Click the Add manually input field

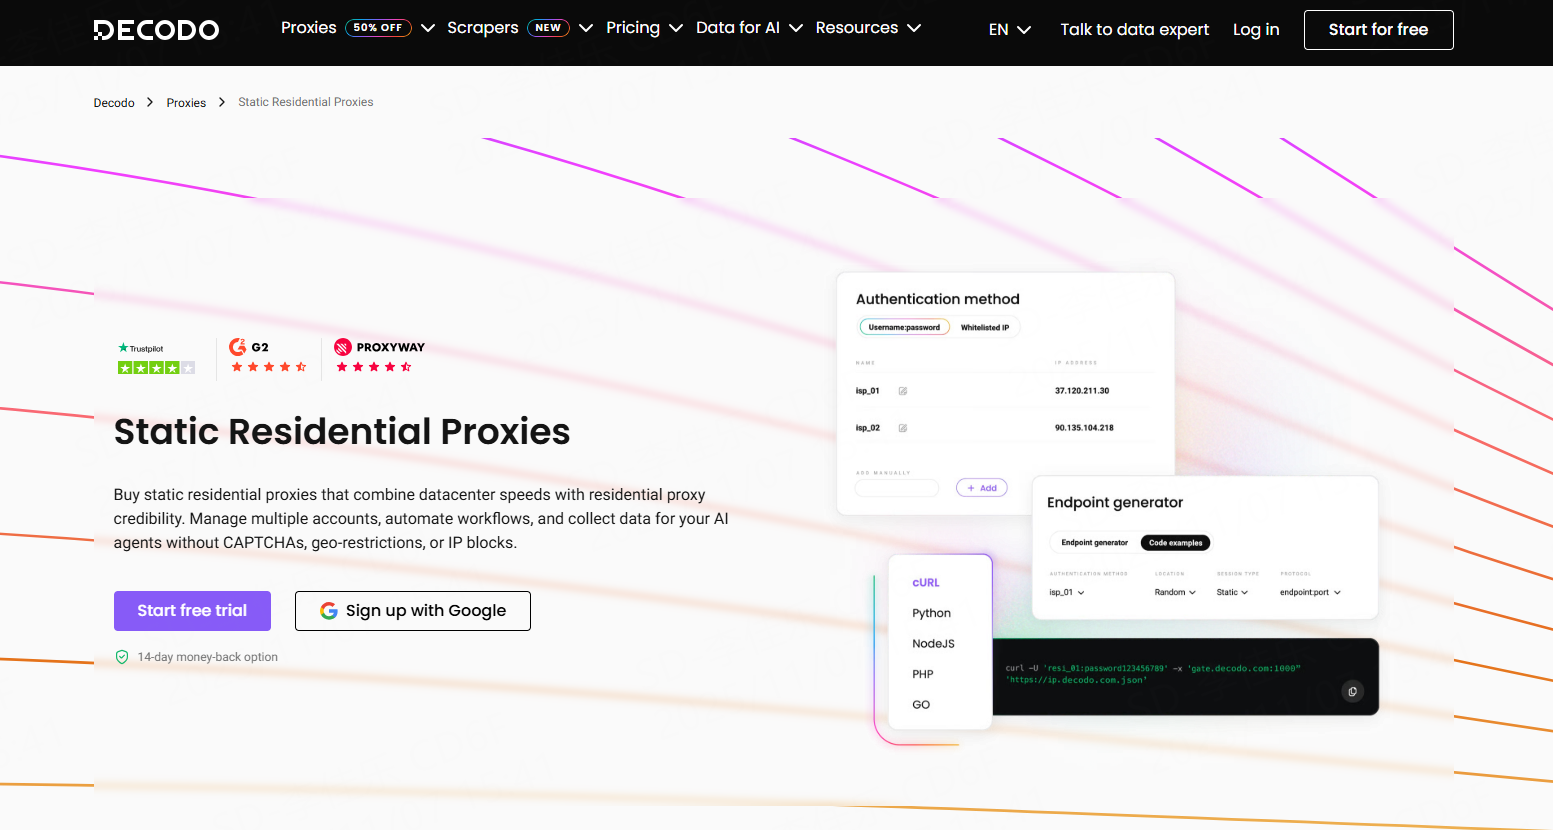coord(897,488)
